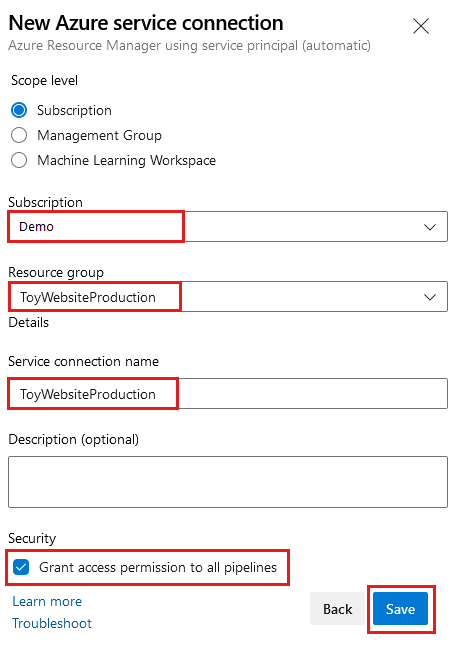Save the new service connection
The width and height of the screenshot is (467, 664).
(401, 609)
